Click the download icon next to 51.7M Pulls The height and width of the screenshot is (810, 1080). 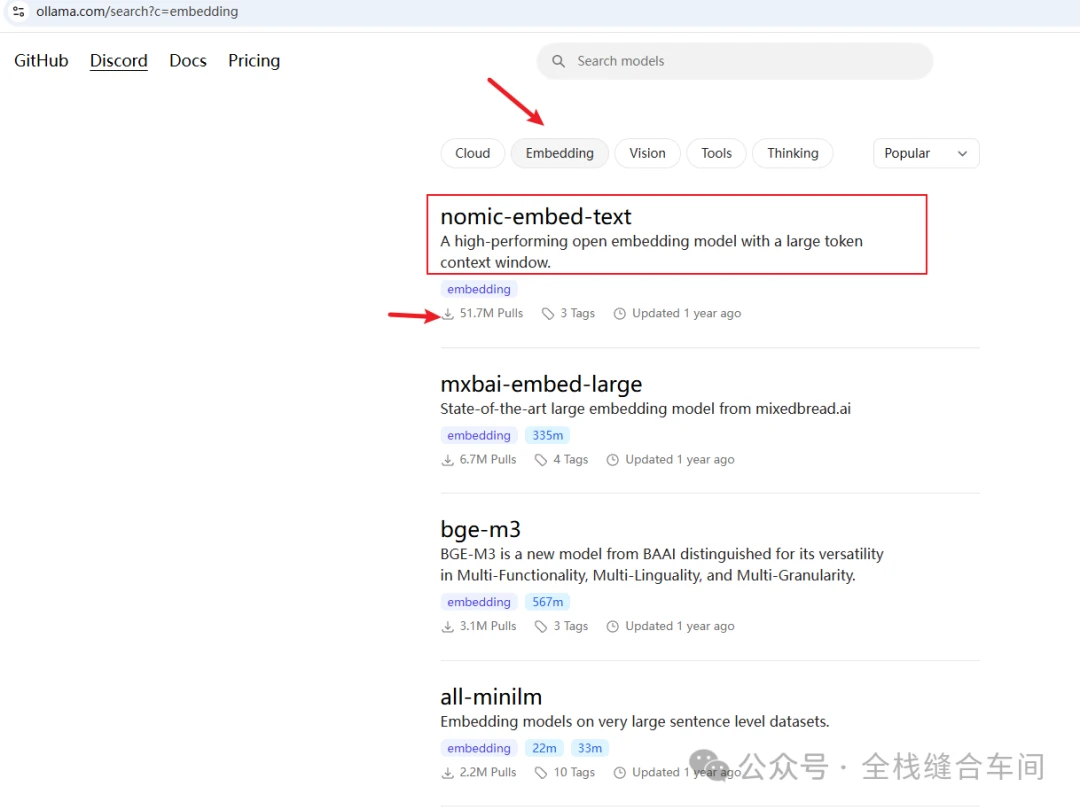448,313
